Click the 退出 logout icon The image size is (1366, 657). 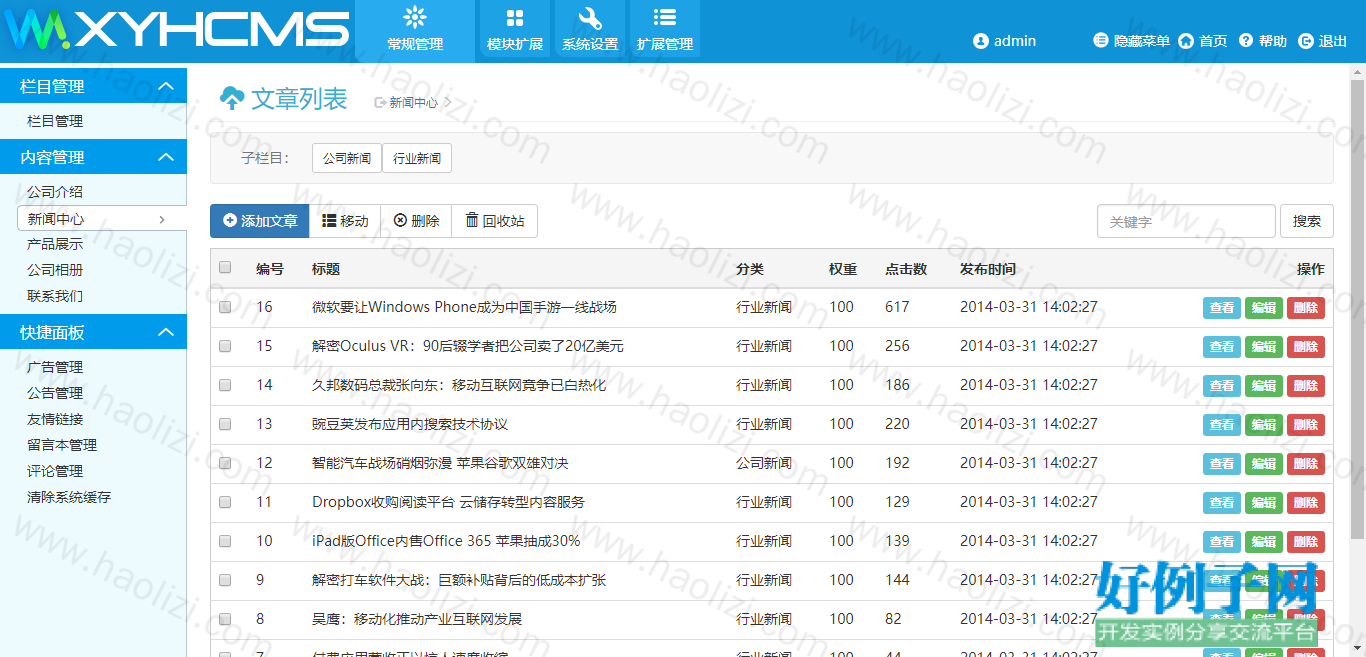[x=1306, y=41]
